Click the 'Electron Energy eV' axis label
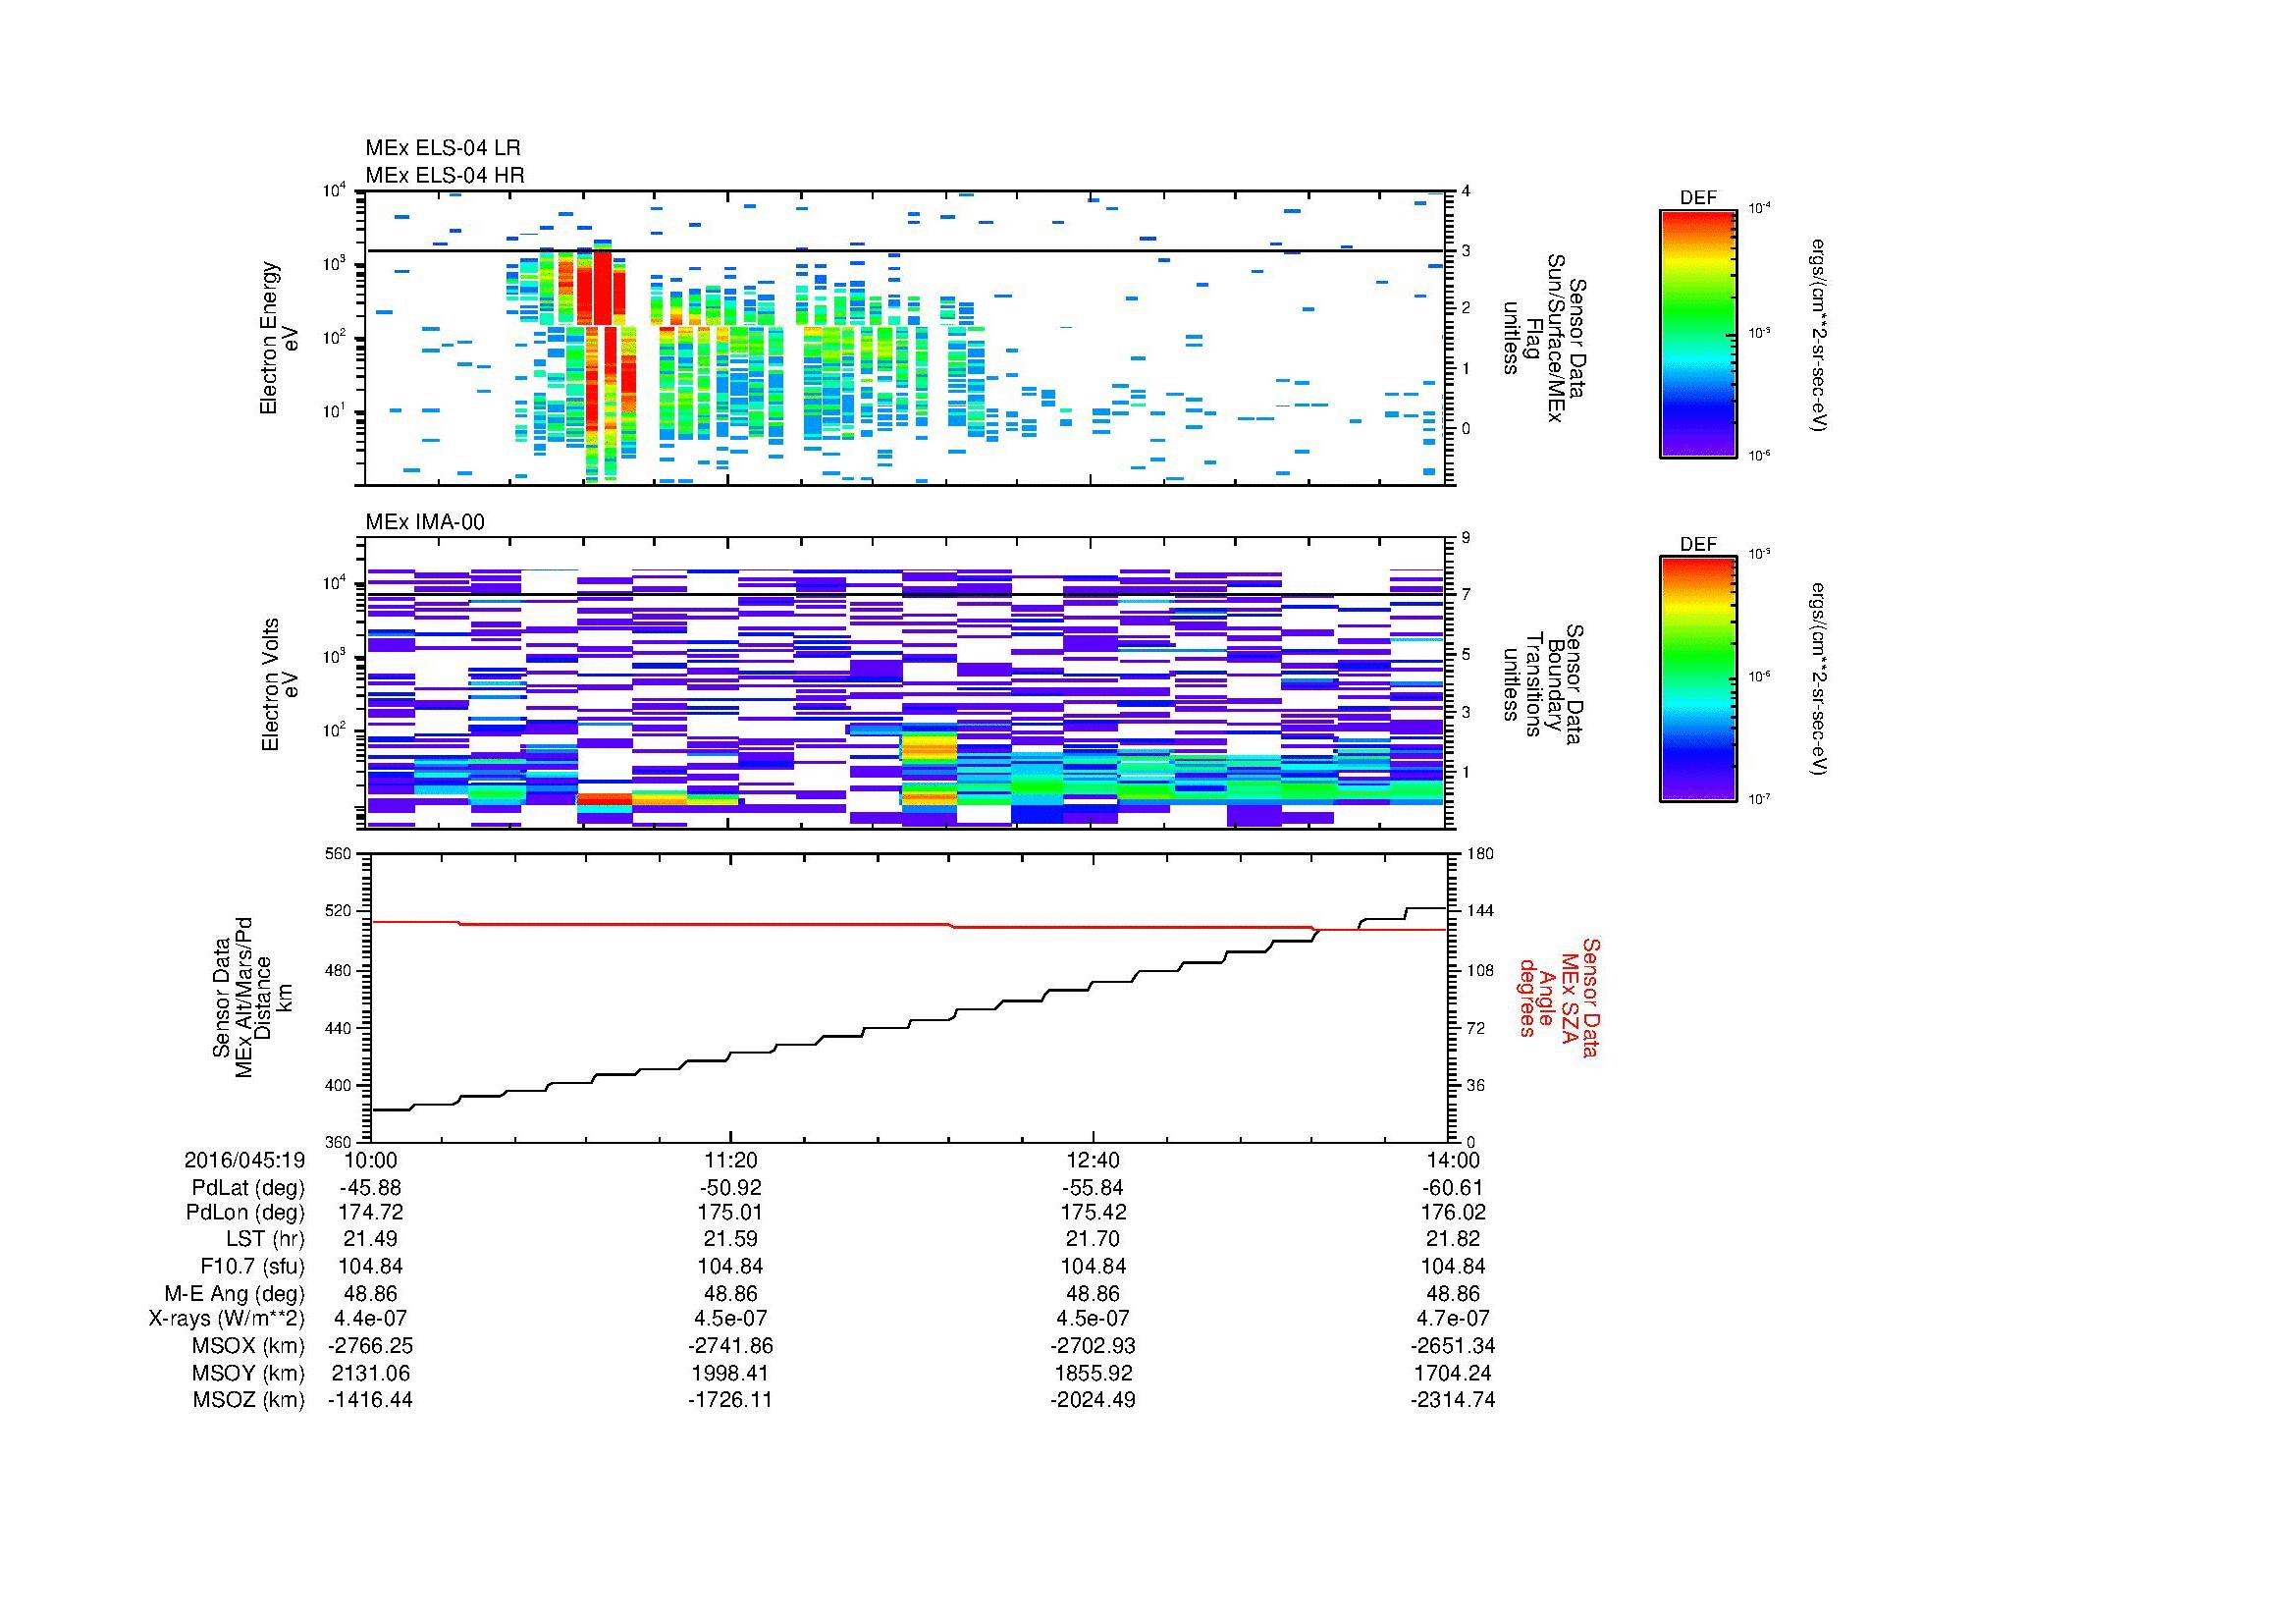Image resolution: width=2296 pixels, height=1623 pixels. point(280,338)
